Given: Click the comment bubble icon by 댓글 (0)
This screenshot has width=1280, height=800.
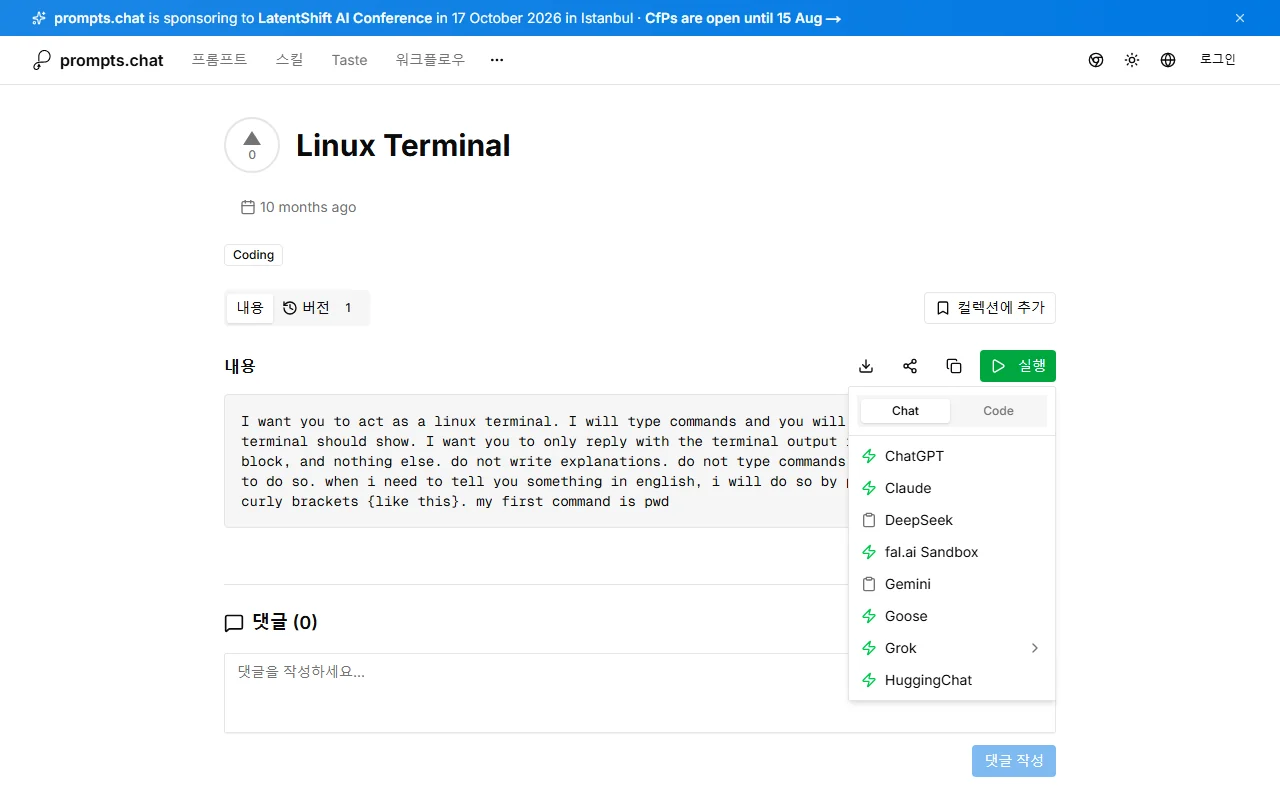Looking at the screenshot, I should (x=234, y=623).
